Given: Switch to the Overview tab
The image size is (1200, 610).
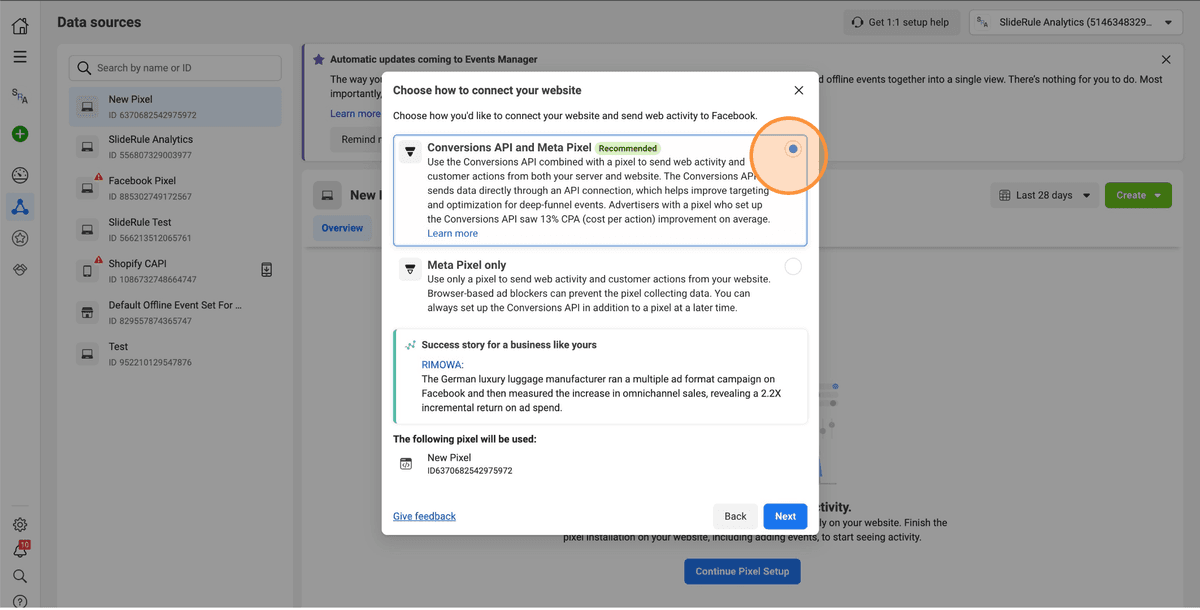Looking at the screenshot, I should click(342, 228).
